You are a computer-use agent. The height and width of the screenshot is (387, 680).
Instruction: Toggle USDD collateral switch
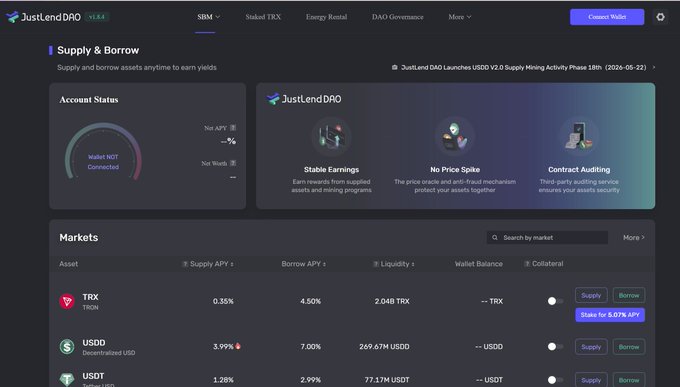[555, 347]
